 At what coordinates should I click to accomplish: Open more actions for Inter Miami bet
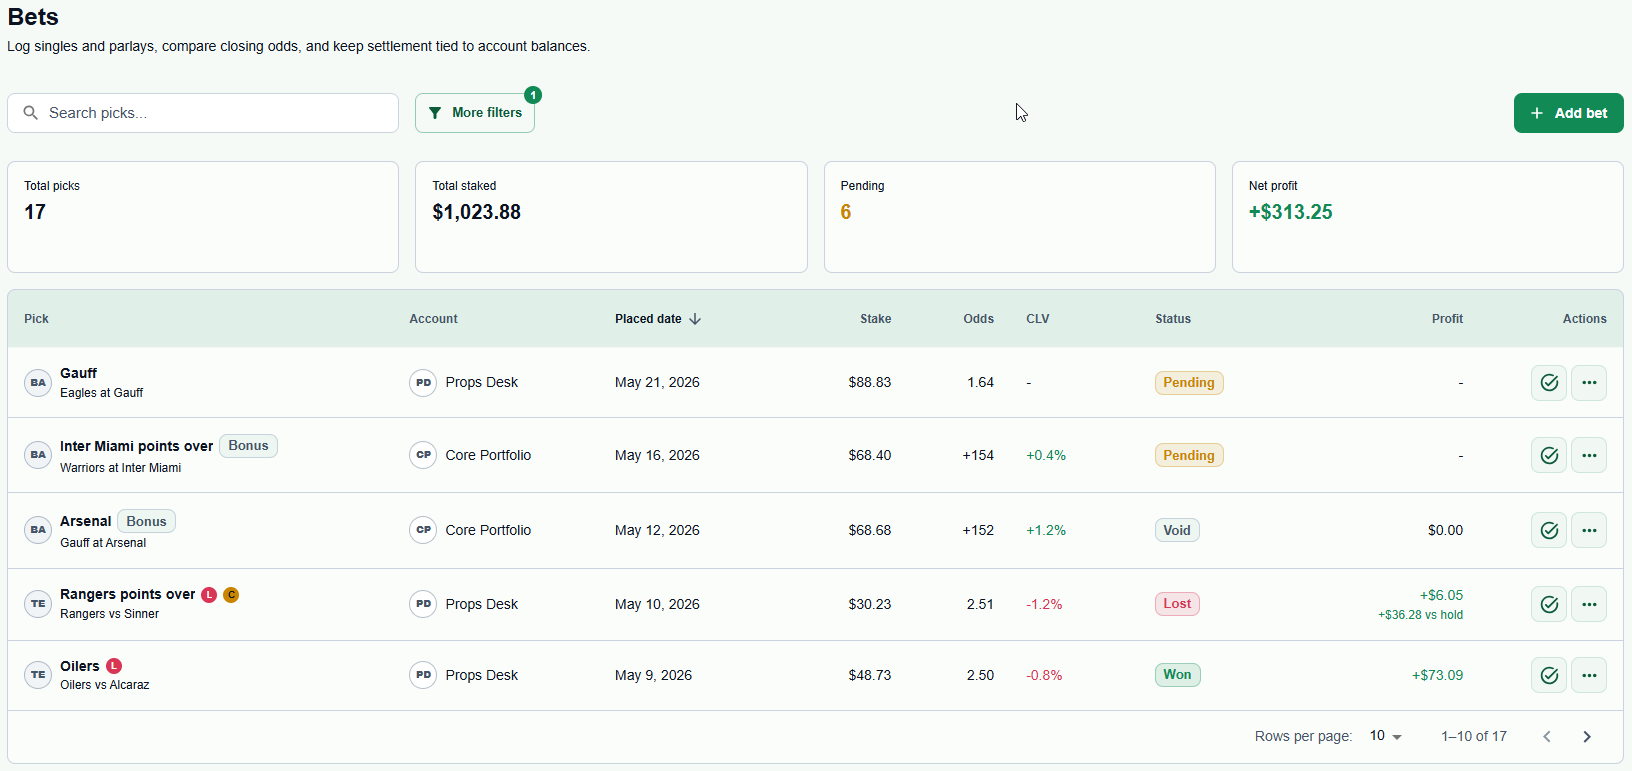pos(1589,455)
